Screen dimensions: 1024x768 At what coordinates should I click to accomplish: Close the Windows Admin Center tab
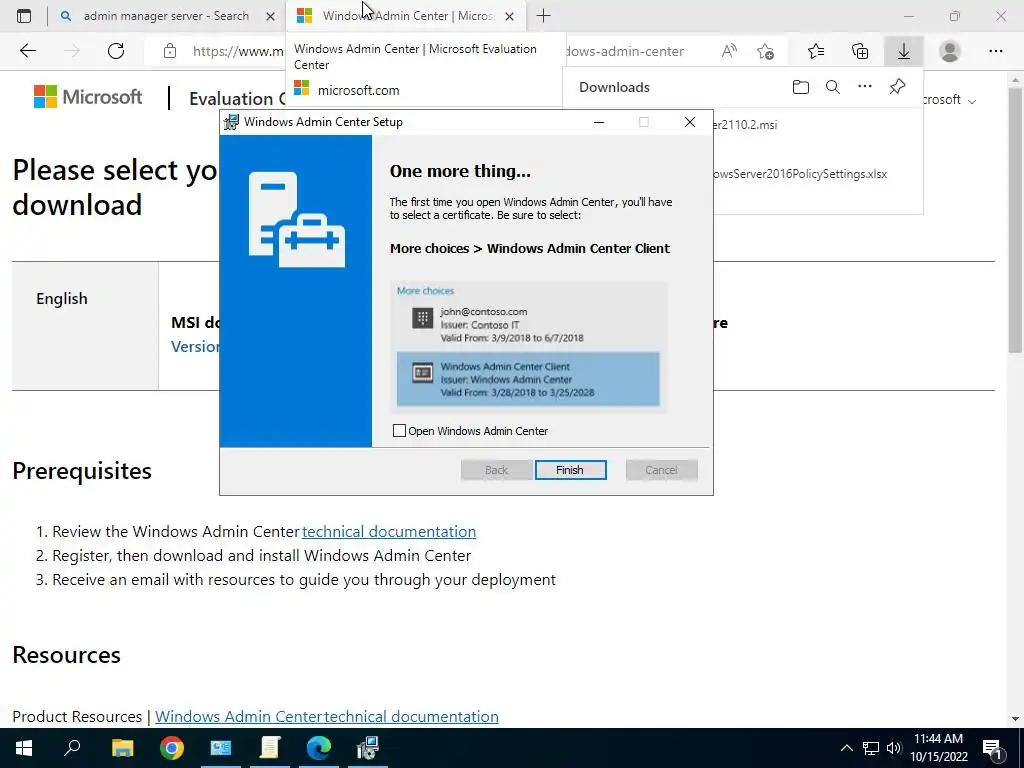pyautogui.click(x=509, y=16)
